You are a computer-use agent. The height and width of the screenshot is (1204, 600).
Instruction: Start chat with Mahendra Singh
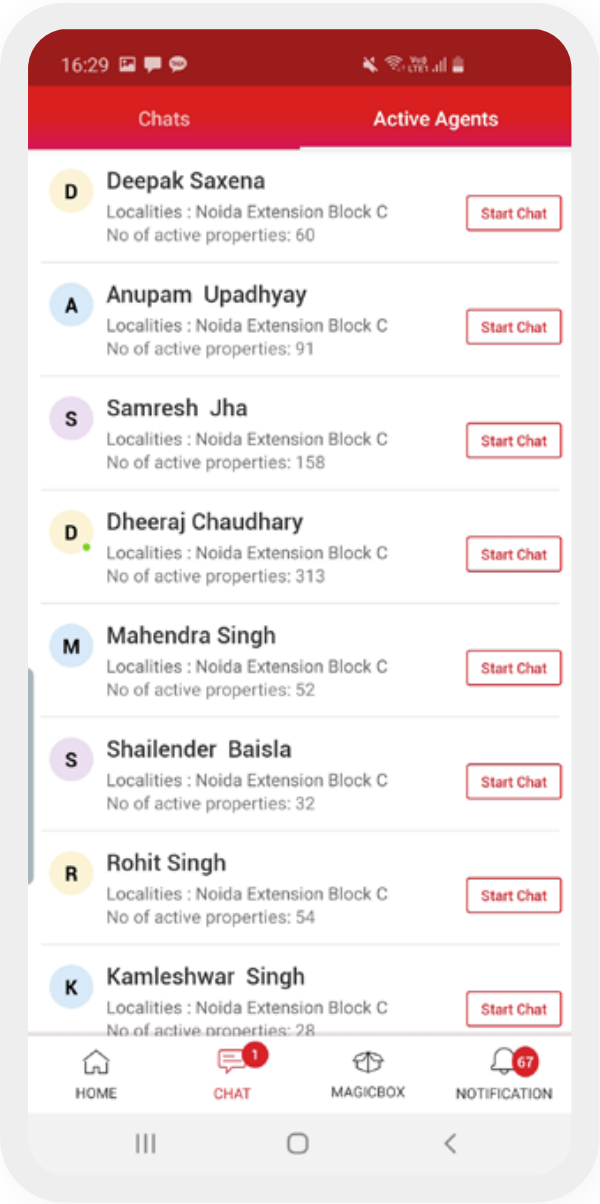click(514, 668)
